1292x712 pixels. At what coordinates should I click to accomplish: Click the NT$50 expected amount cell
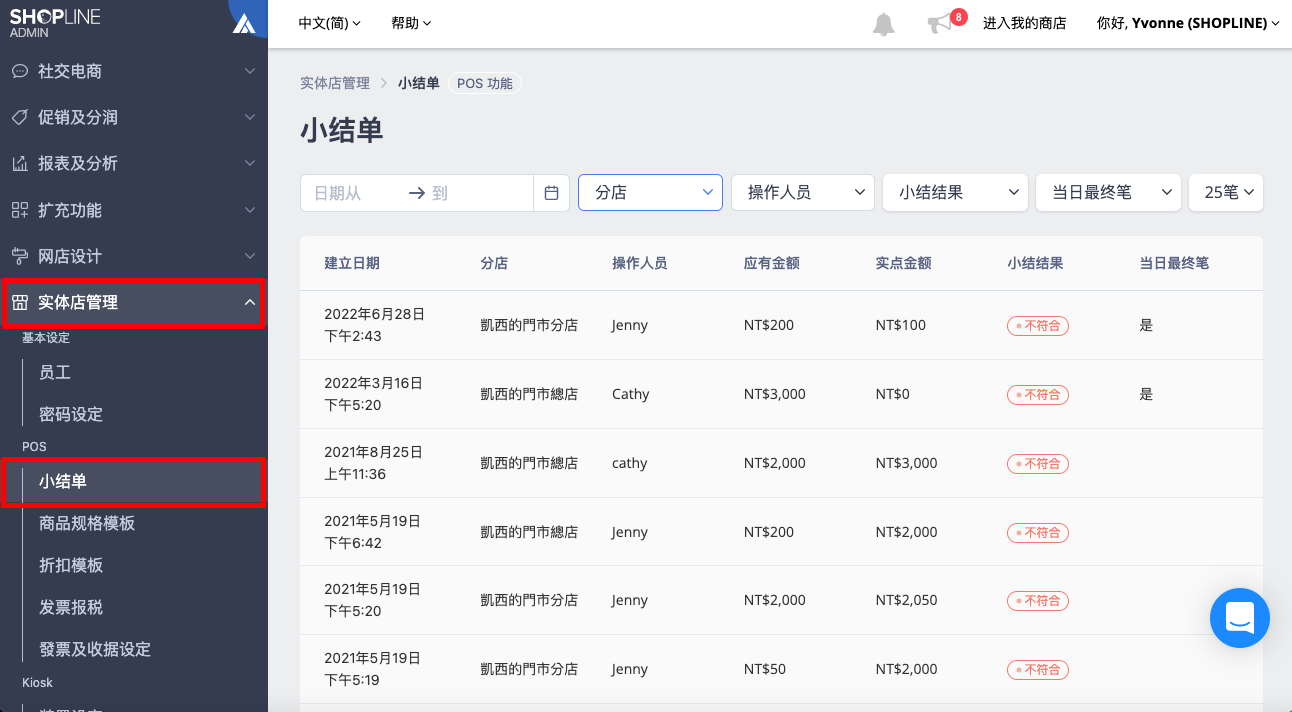click(x=765, y=669)
